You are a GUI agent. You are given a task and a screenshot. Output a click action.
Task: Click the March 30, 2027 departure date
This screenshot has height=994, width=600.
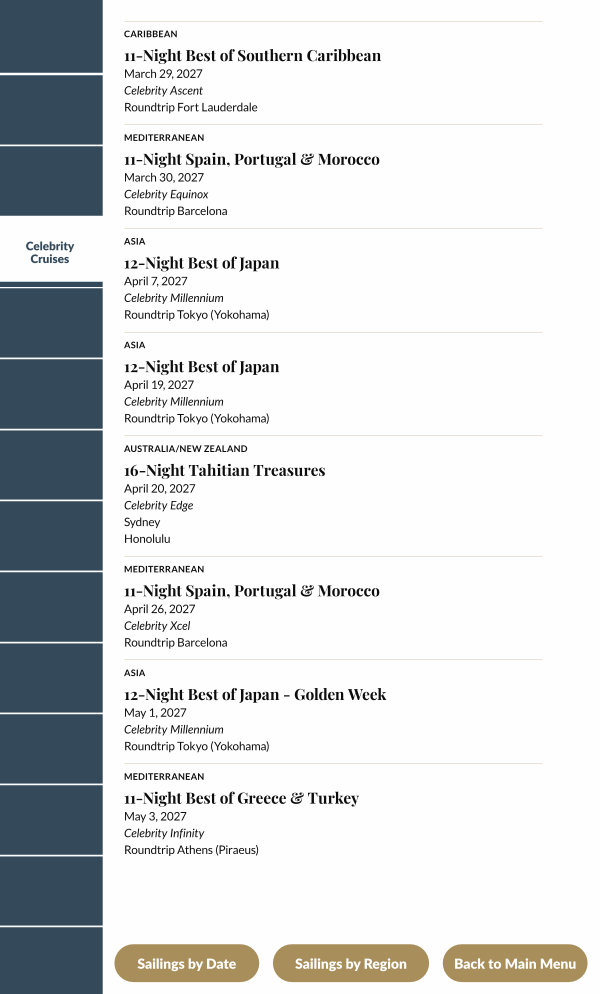164,178
